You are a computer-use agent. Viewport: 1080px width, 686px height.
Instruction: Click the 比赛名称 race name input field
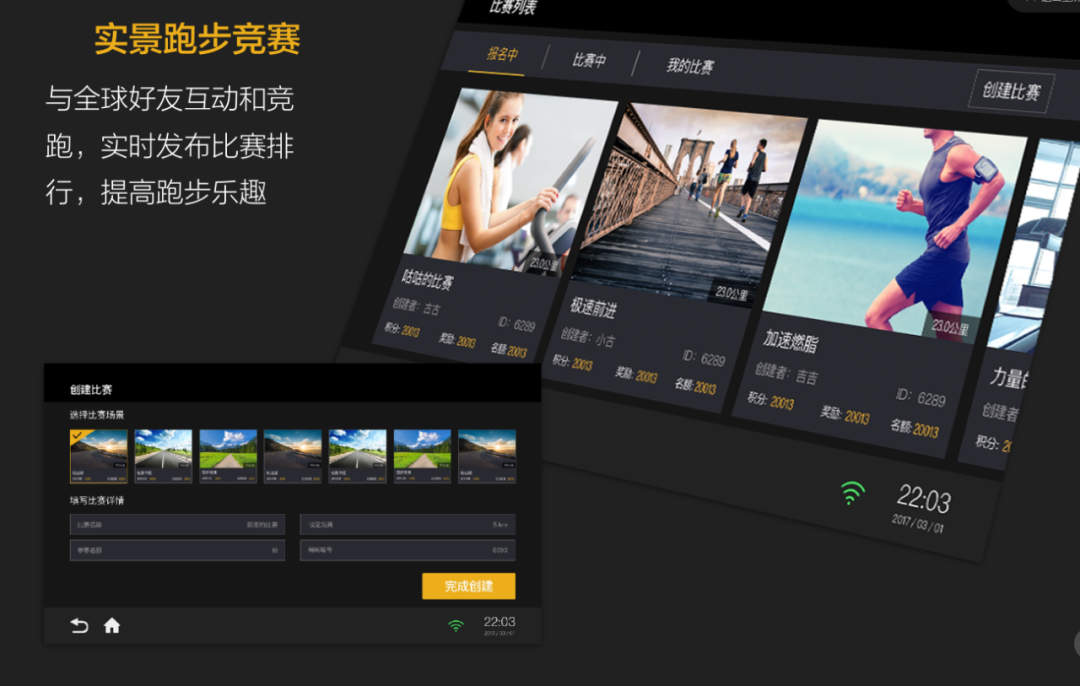(177, 525)
